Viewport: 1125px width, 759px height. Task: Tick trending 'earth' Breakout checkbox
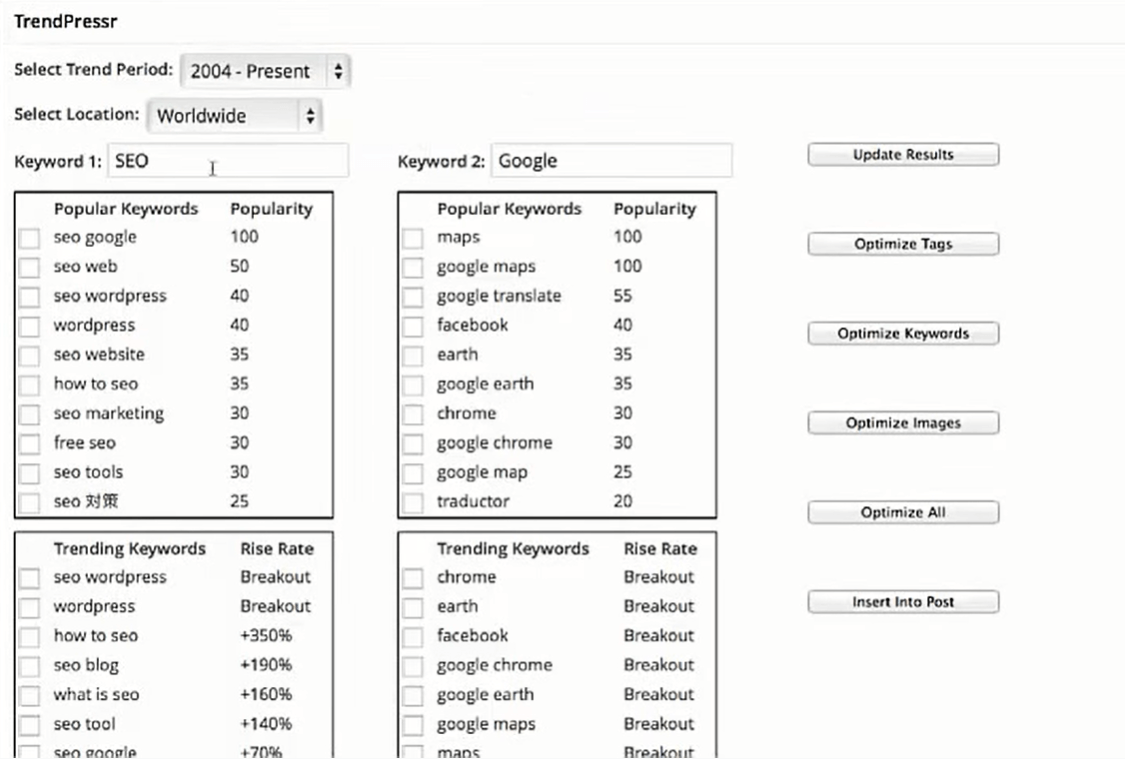[413, 608]
